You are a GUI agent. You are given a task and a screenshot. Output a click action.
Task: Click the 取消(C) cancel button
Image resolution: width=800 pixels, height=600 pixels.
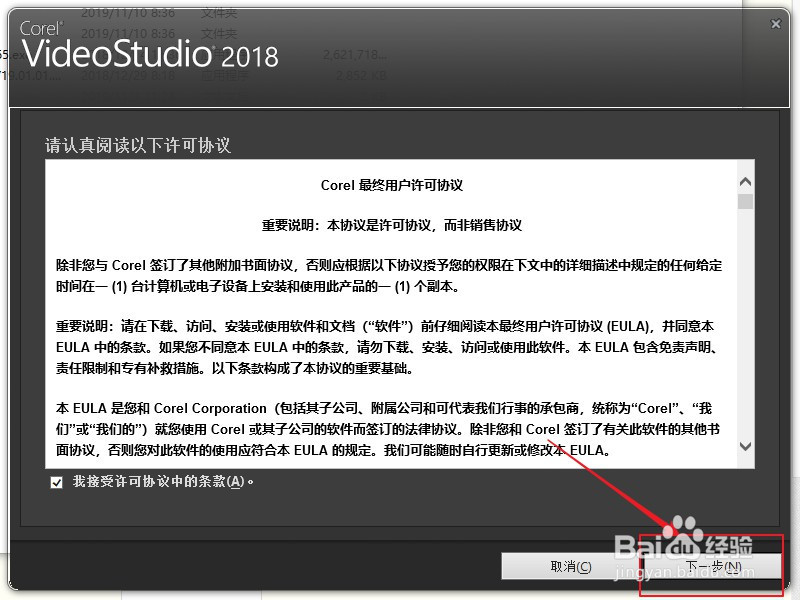570,566
